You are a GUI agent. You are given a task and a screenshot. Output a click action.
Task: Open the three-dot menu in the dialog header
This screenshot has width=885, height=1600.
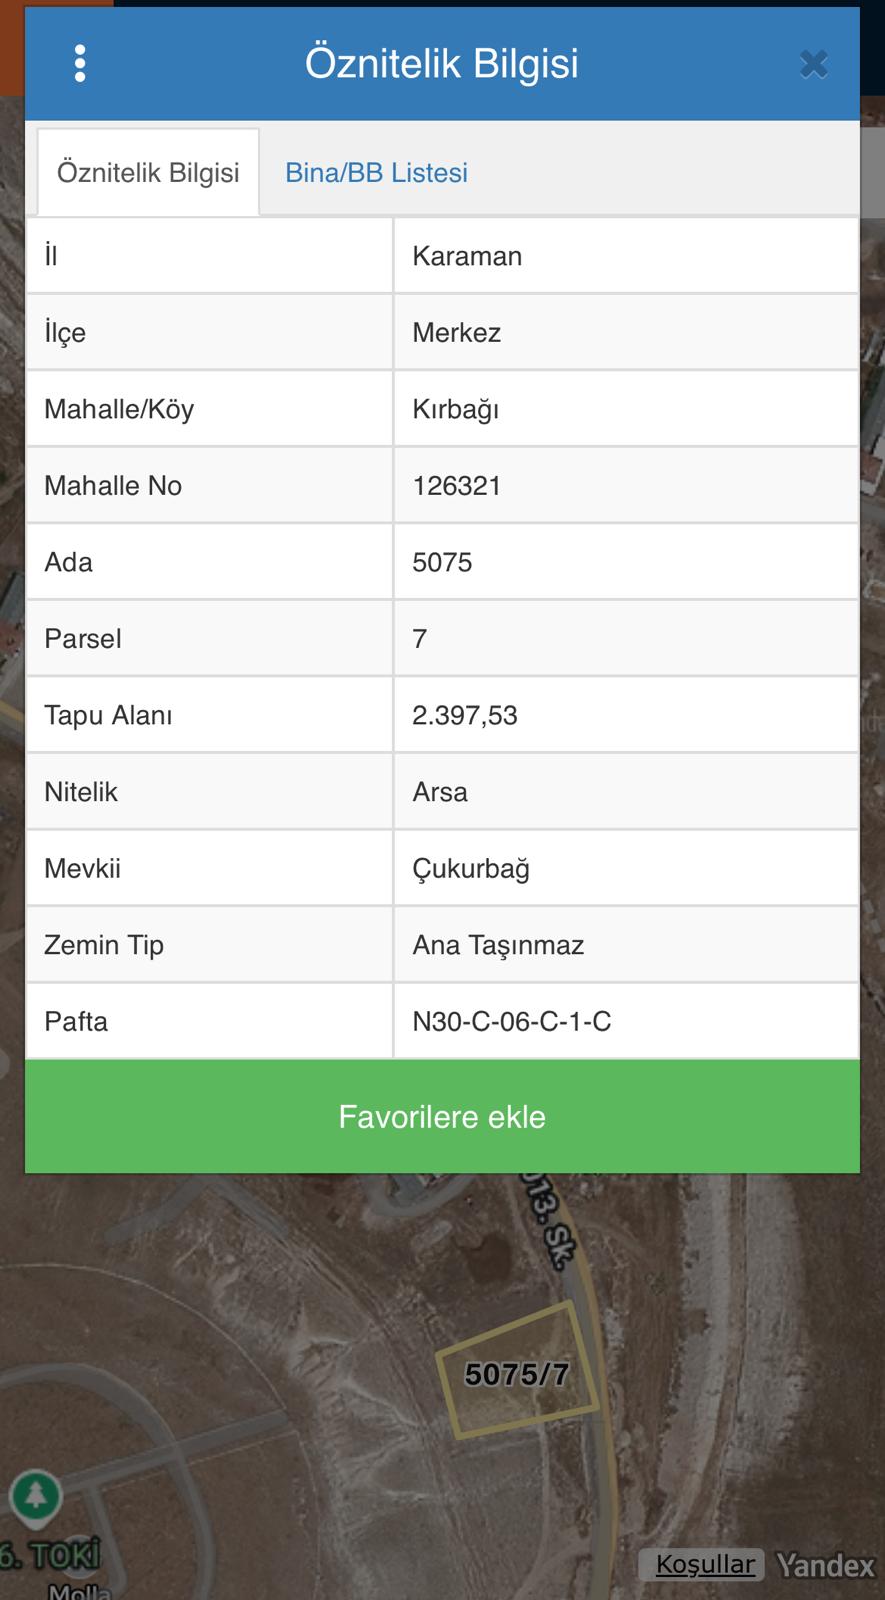(80, 62)
